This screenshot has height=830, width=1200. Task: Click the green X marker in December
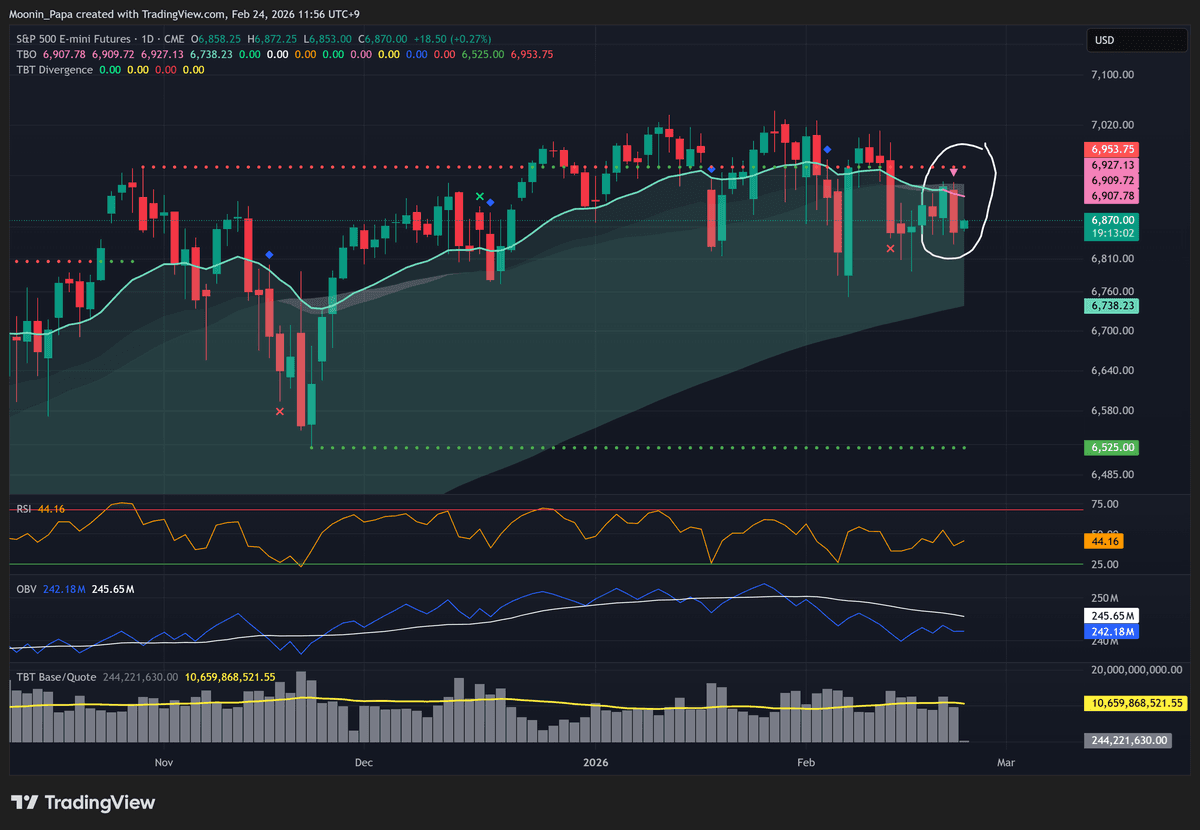[480, 197]
